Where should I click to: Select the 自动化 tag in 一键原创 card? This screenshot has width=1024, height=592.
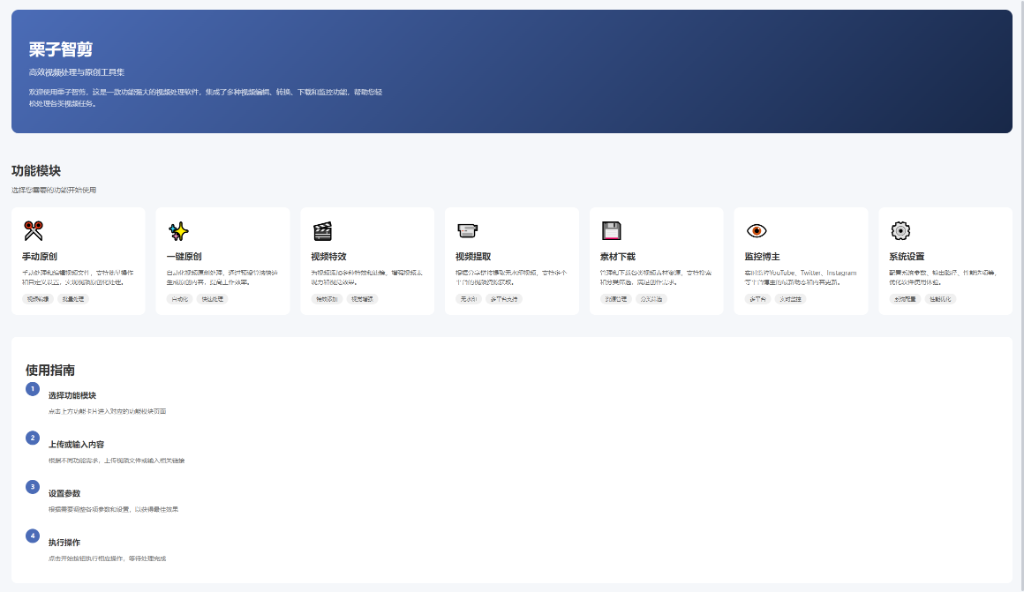[x=180, y=299]
